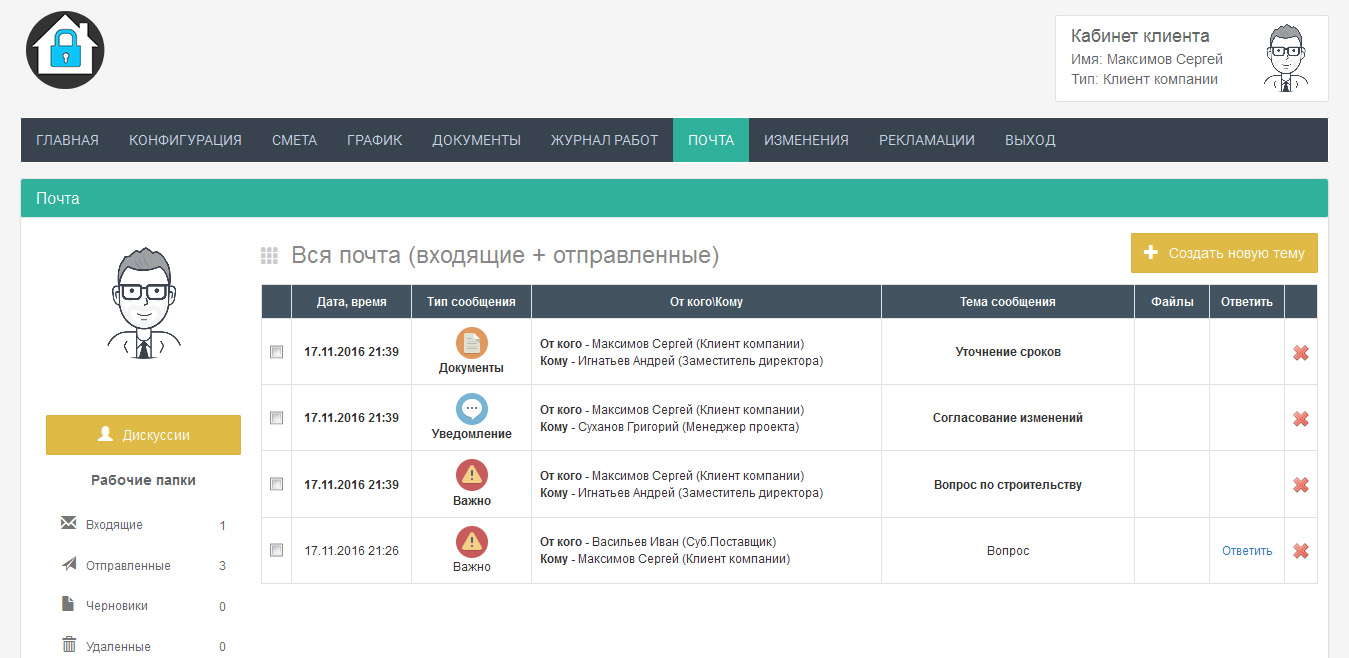Click the house lock logo icon
This screenshot has height=658, width=1349.
66,50
